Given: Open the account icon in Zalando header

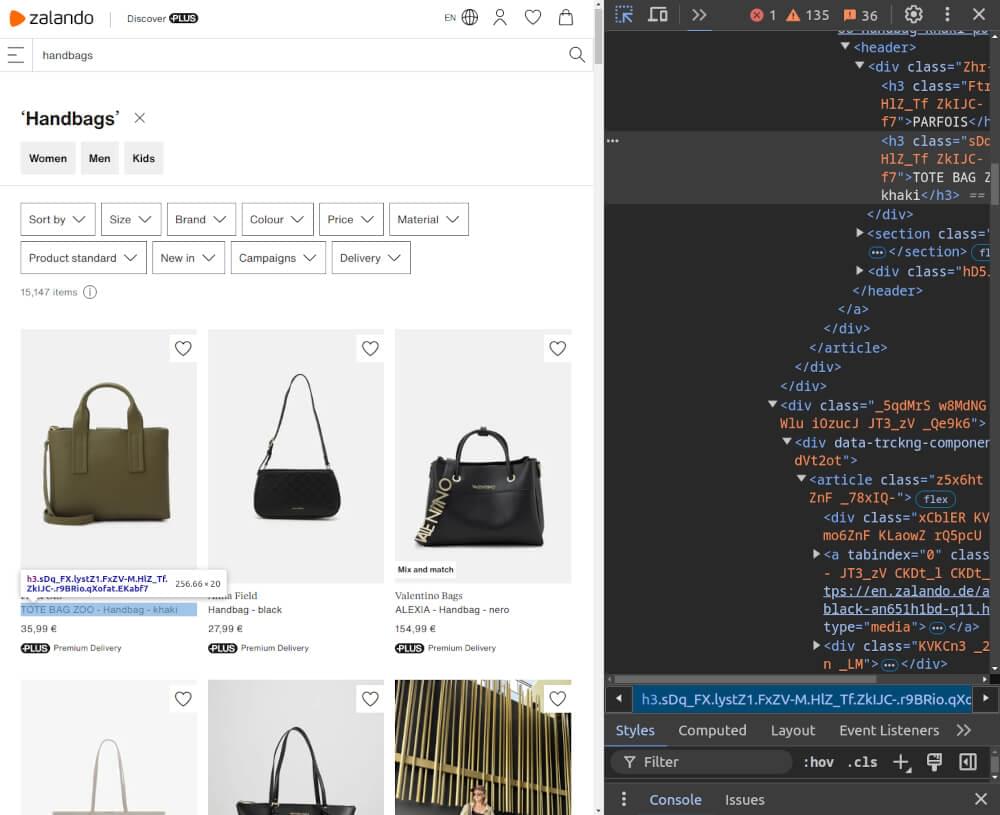Looking at the screenshot, I should click(x=500, y=17).
